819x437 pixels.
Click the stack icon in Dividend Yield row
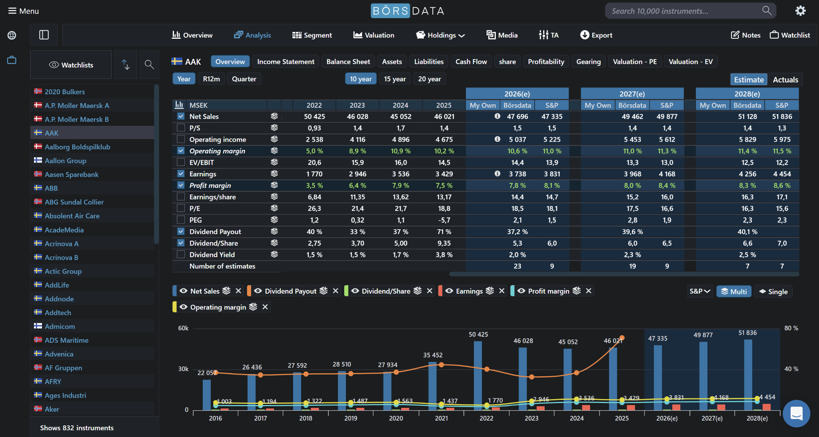(x=274, y=255)
